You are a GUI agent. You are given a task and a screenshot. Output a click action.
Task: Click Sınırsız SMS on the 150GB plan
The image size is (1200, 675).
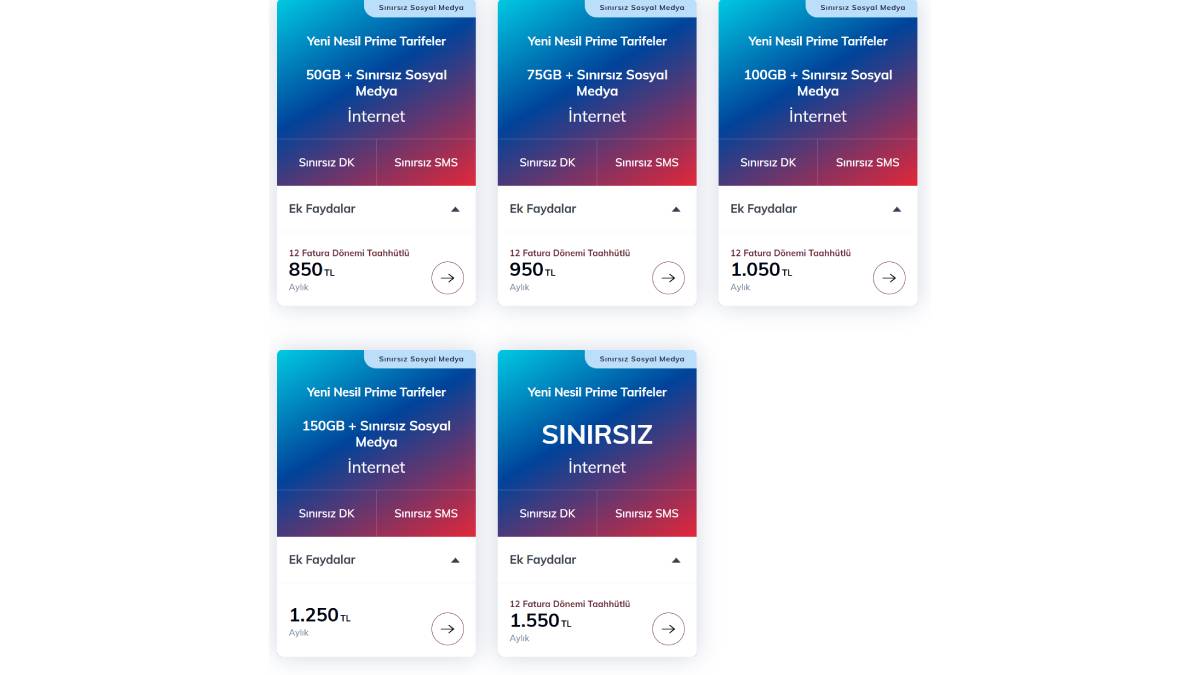tap(425, 513)
